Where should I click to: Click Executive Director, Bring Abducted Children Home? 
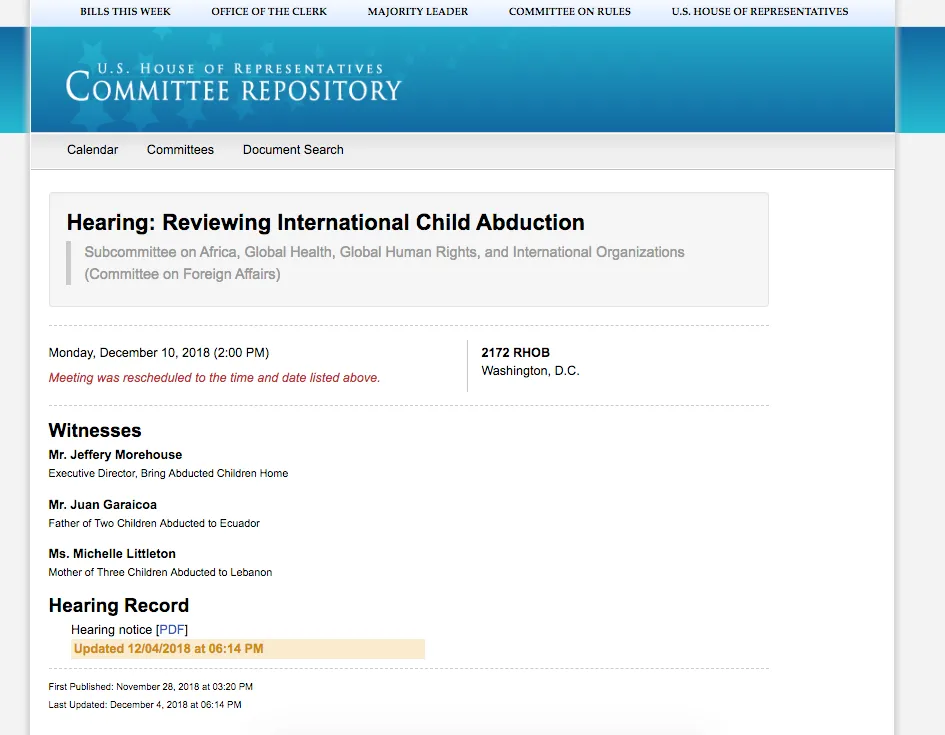[168, 474]
